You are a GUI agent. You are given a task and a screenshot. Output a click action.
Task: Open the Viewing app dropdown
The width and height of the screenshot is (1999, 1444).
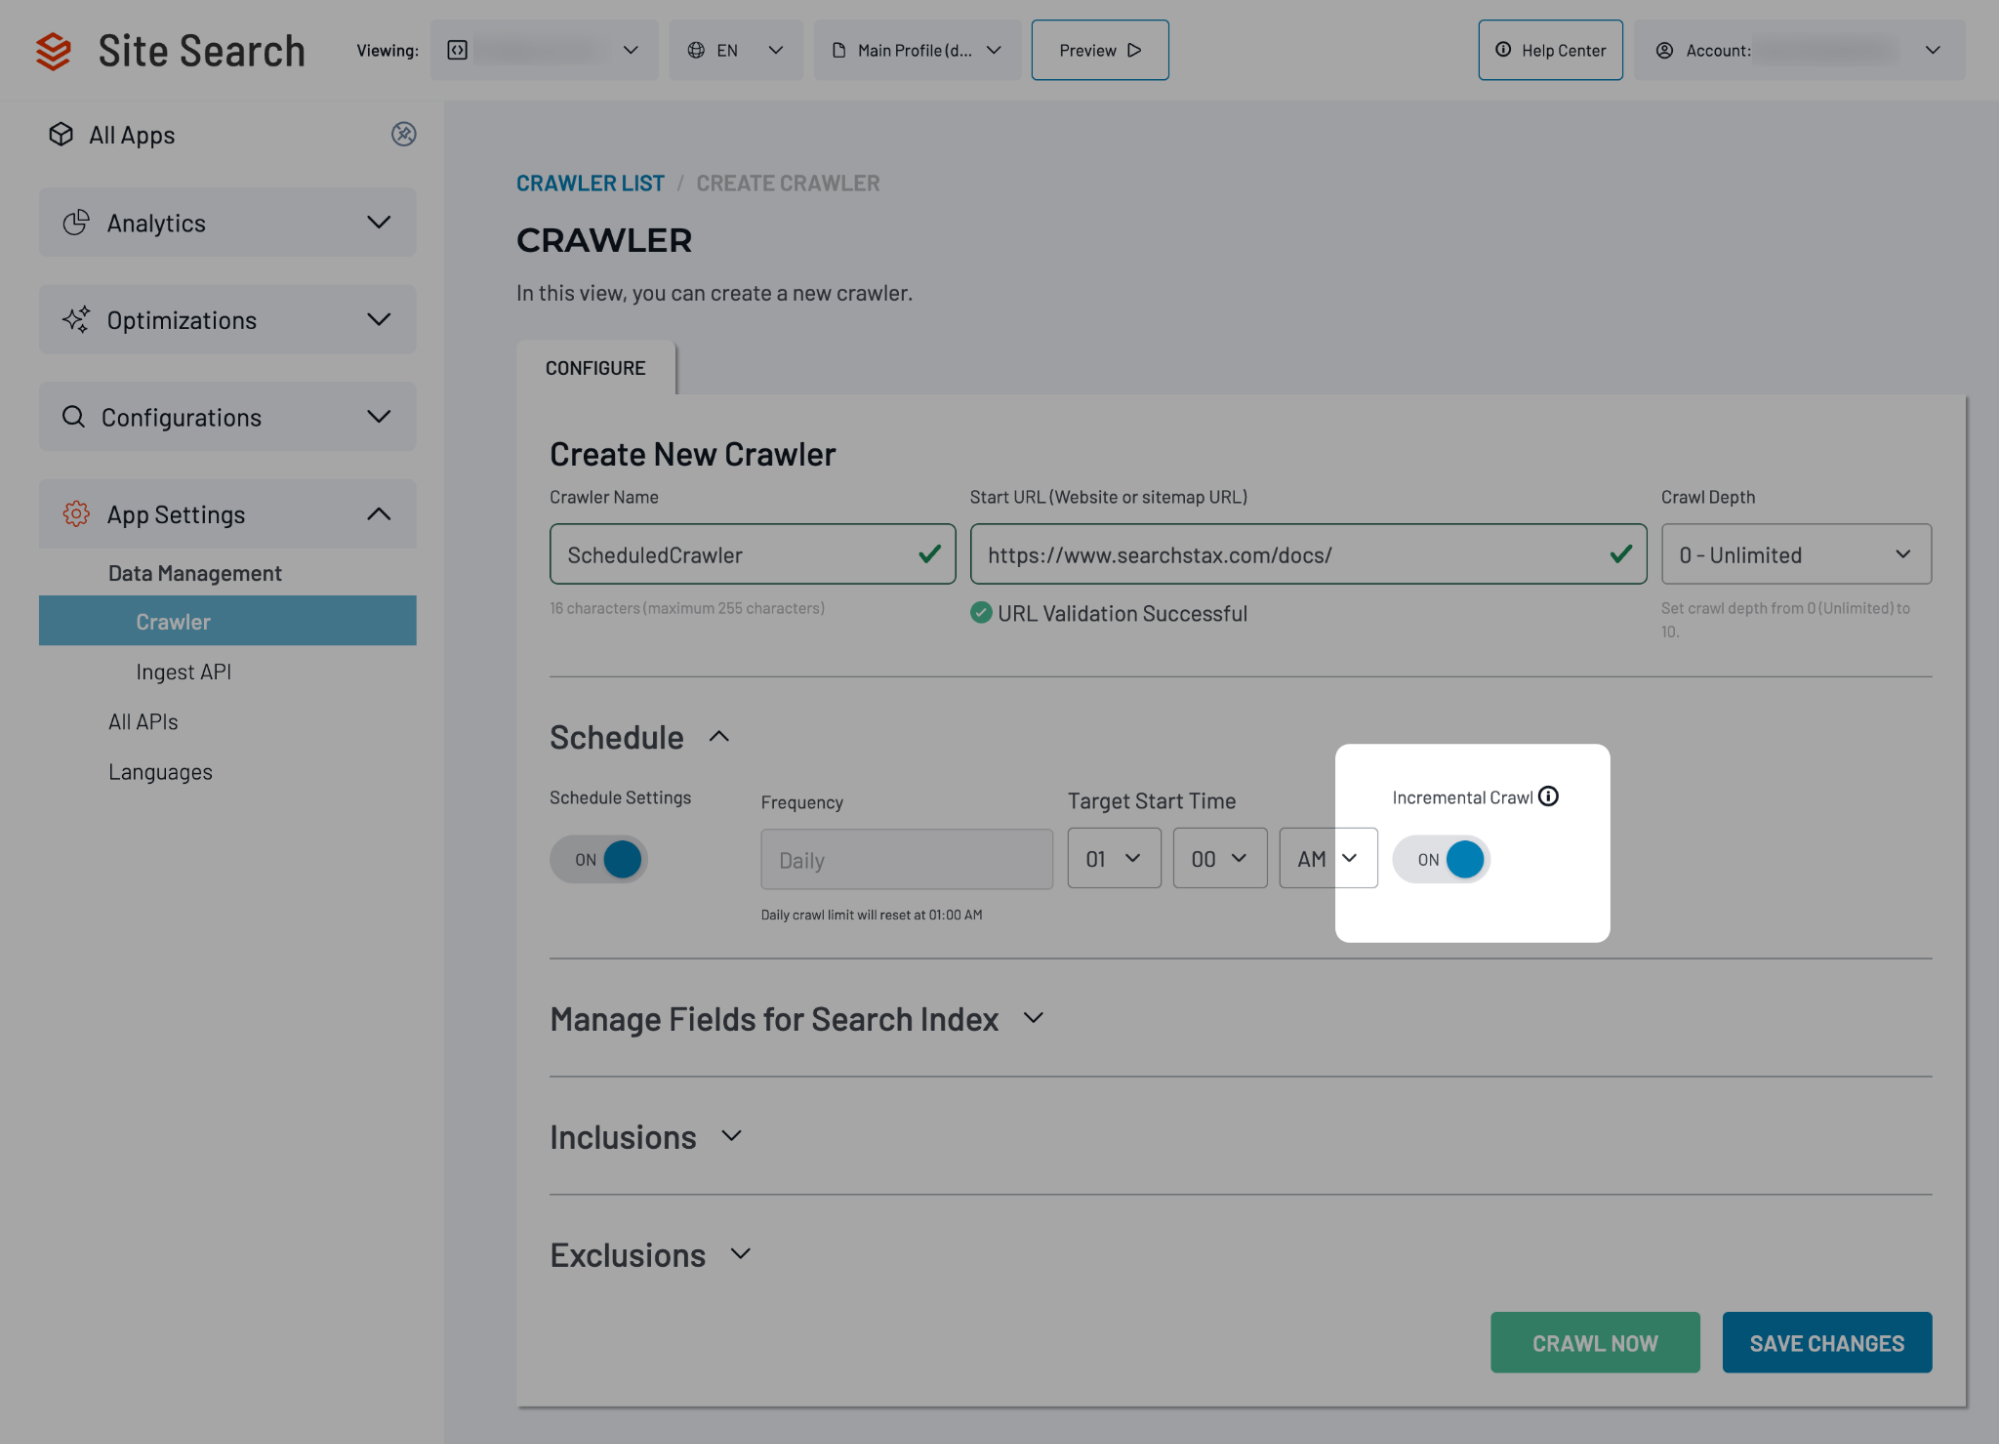point(544,50)
